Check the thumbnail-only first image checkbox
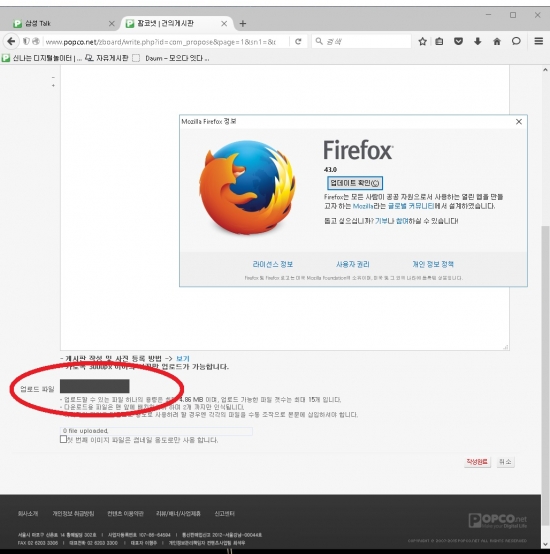Screen dimensions: 550x554 pyautogui.click(x=63, y=439)
